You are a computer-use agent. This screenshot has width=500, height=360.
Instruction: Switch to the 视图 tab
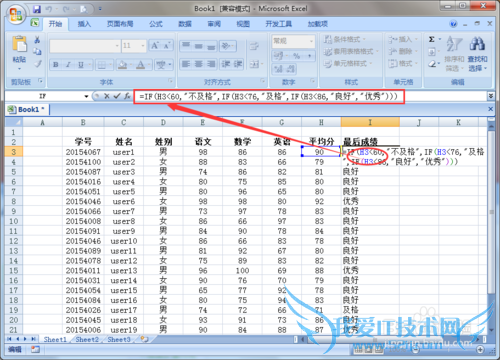click(243, 24)
